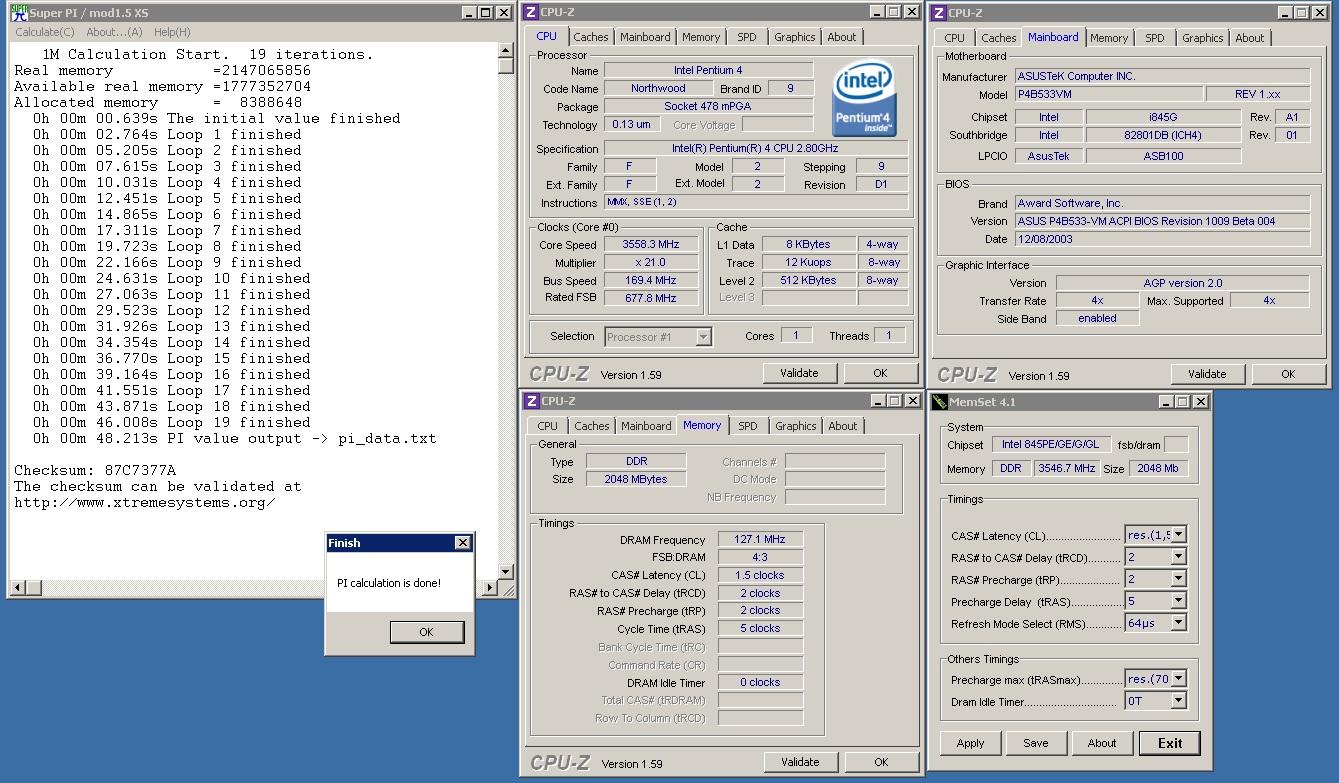The height and width of the screenshot is (783, 1339).
Task: Click the xtremesystems.org URL text
Action: tap(145, 502)
